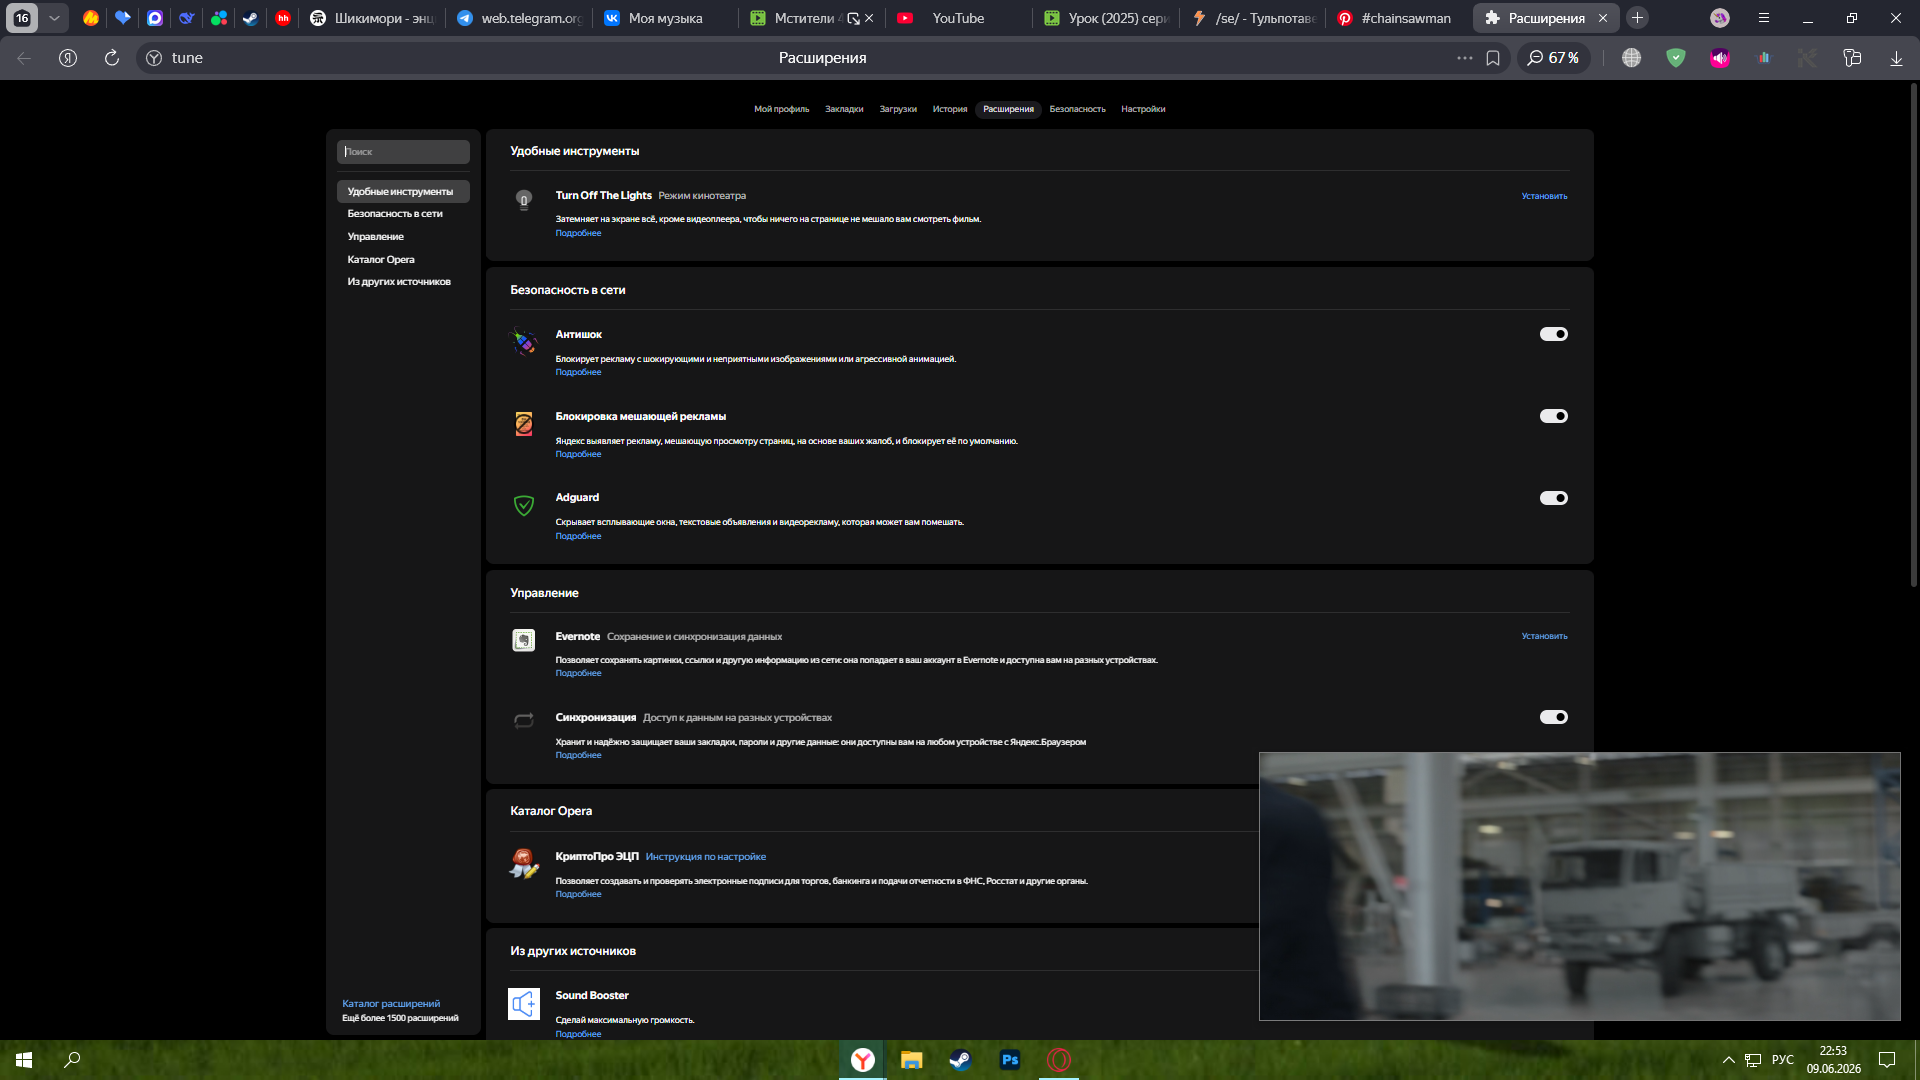Switch the РУС input language indicator

click(1782, 1060)
